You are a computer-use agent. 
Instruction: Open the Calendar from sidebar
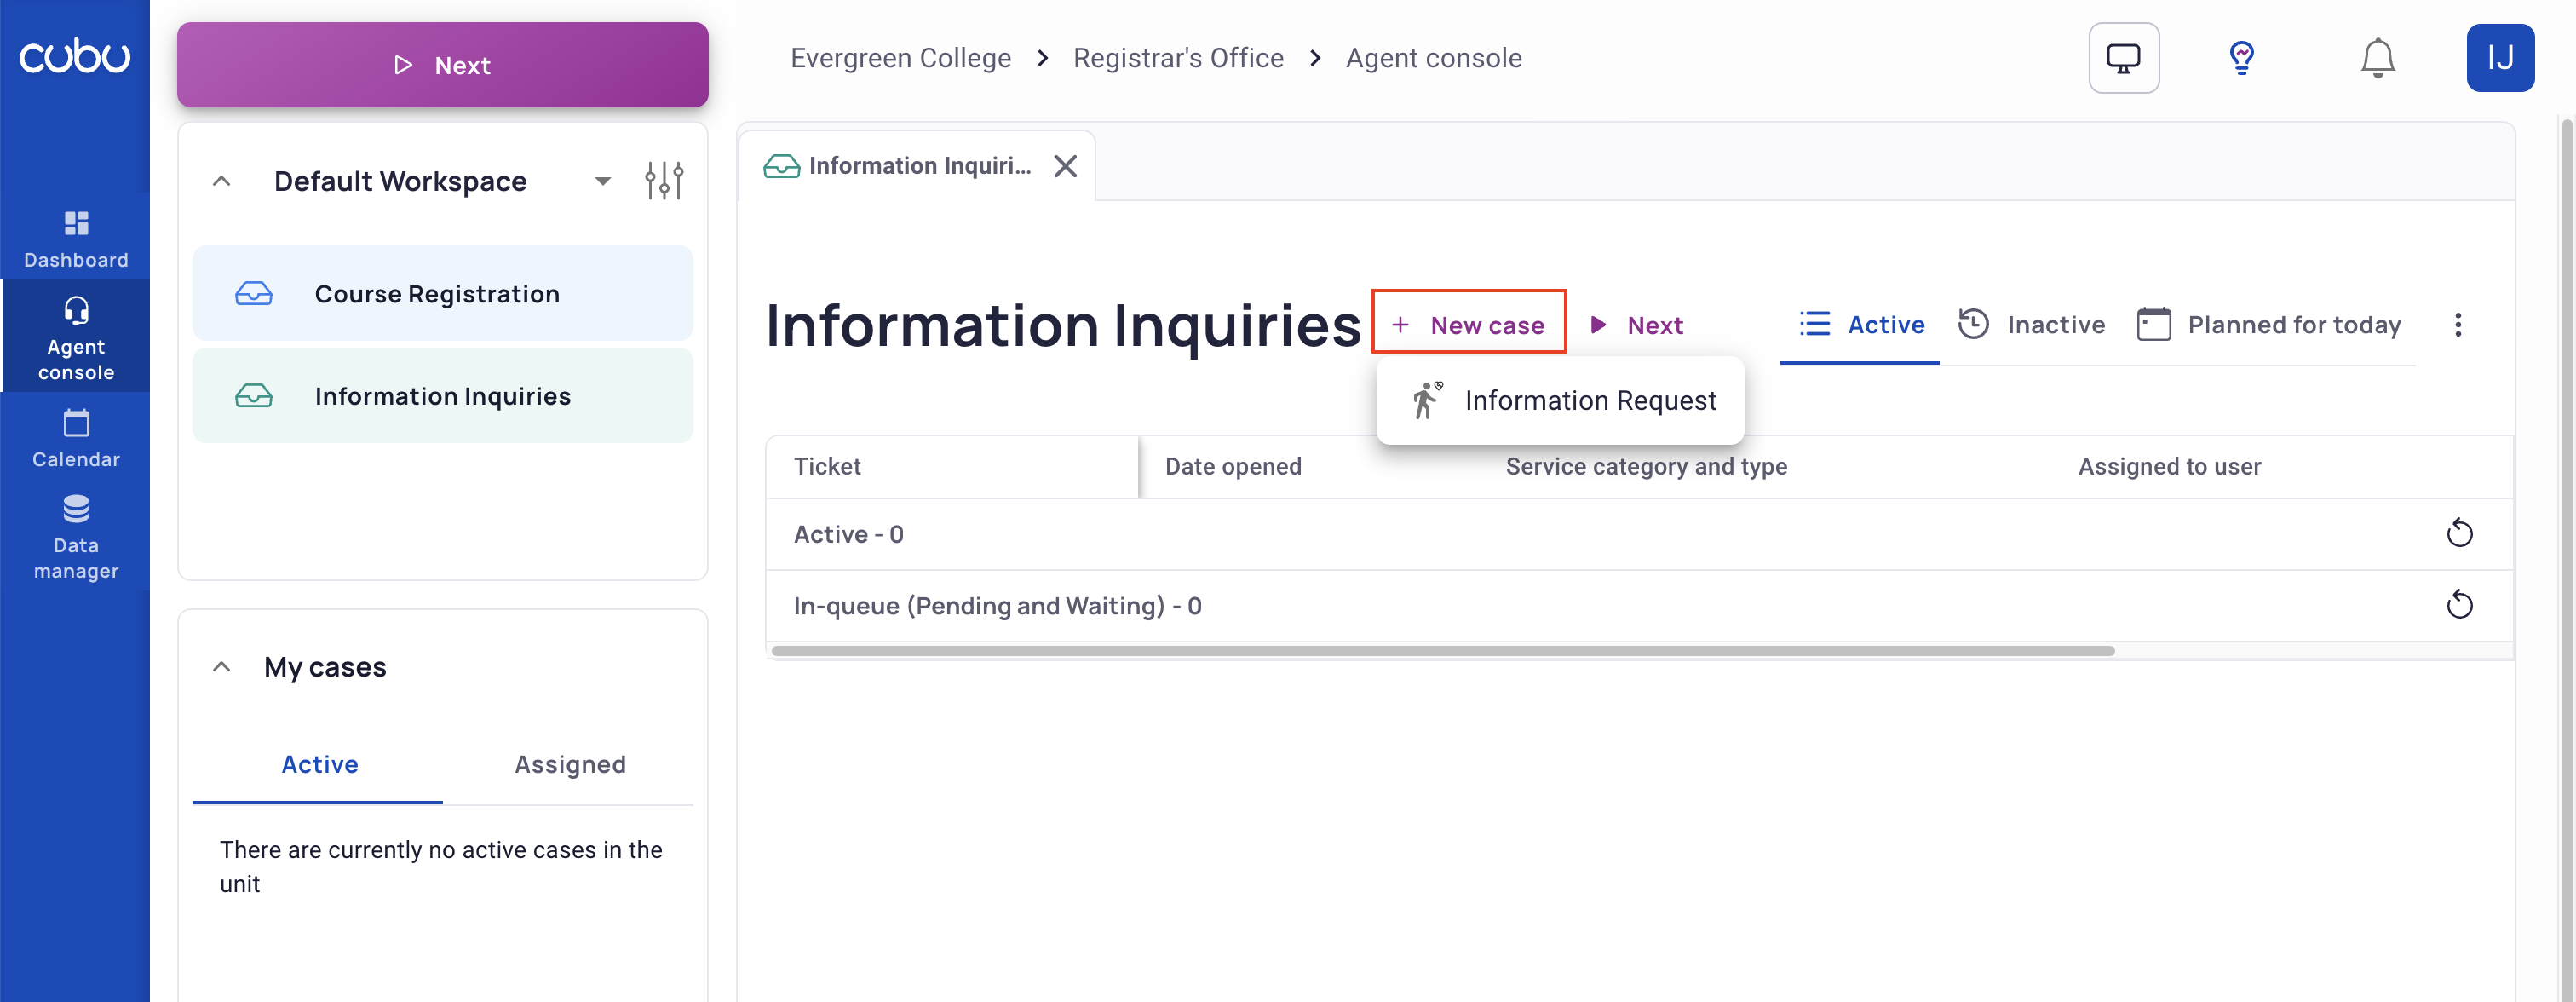[x=75, y=438]
